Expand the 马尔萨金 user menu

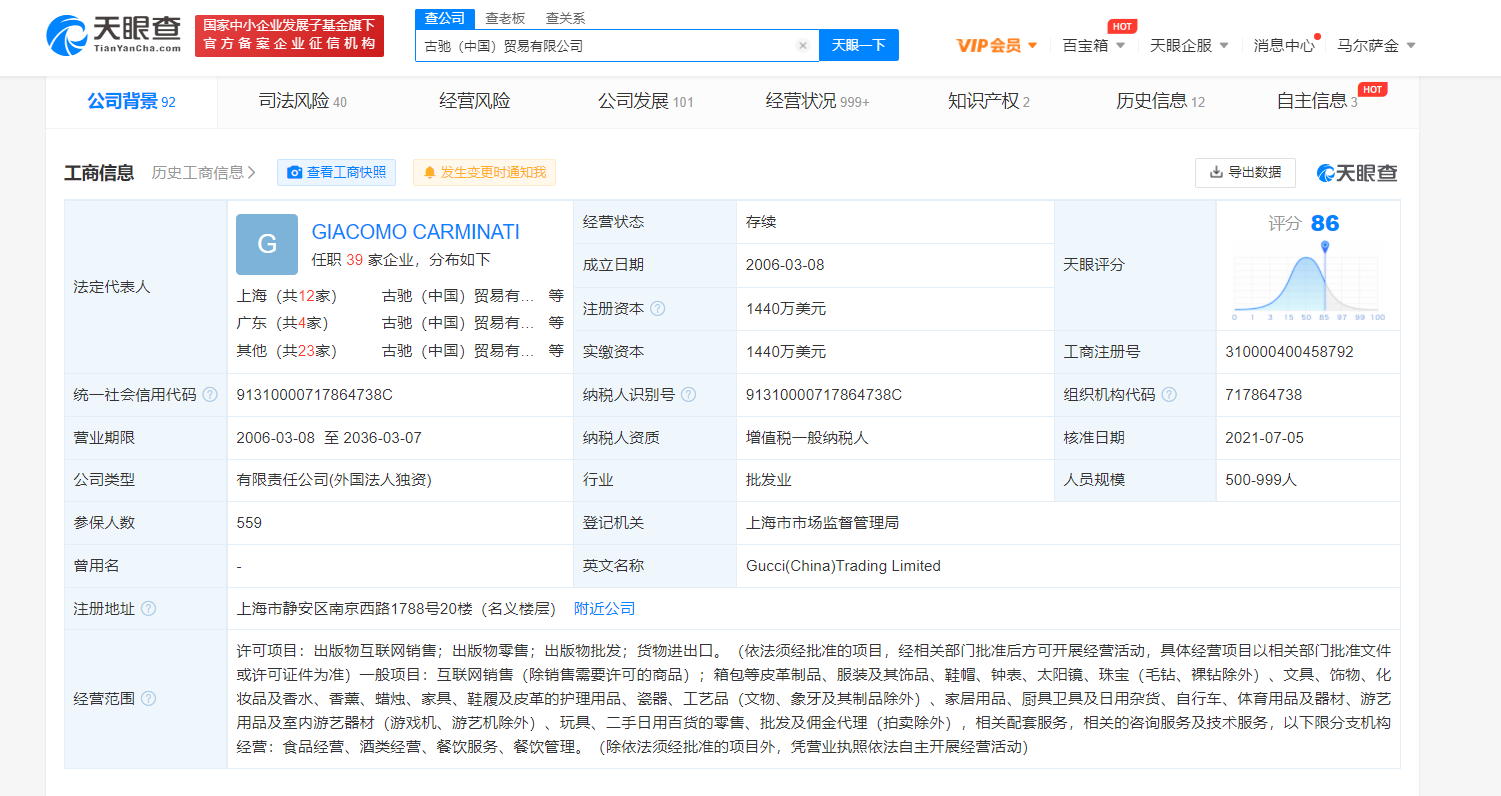point(1376,45)
